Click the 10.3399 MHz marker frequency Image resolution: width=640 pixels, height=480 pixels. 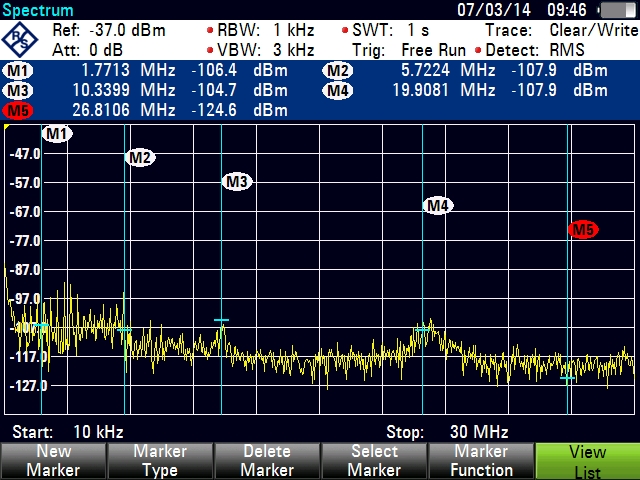(x=124, y=90)
